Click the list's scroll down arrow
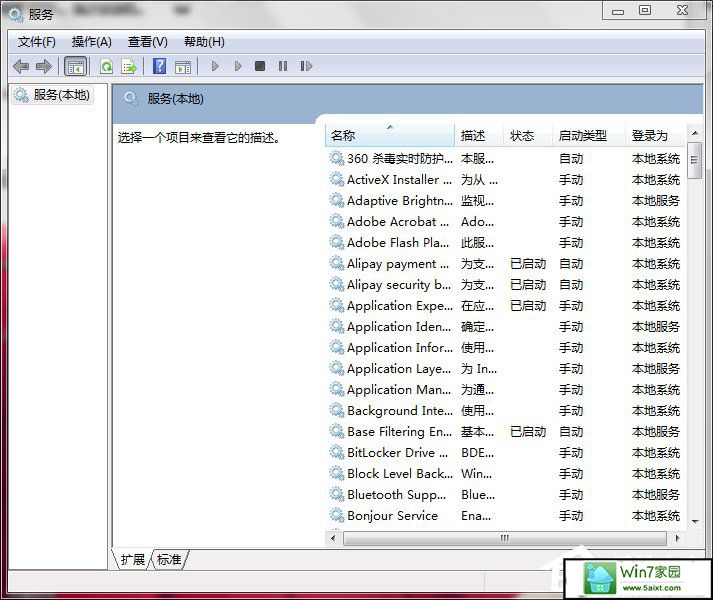This screenshot has height=600, width=713. coord(694,521)
